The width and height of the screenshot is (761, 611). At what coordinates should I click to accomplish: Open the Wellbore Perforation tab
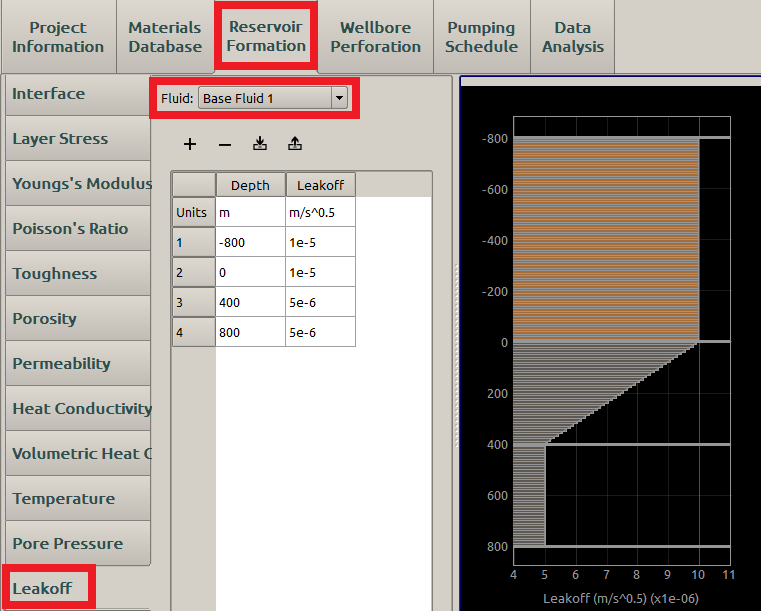point(376,37)
